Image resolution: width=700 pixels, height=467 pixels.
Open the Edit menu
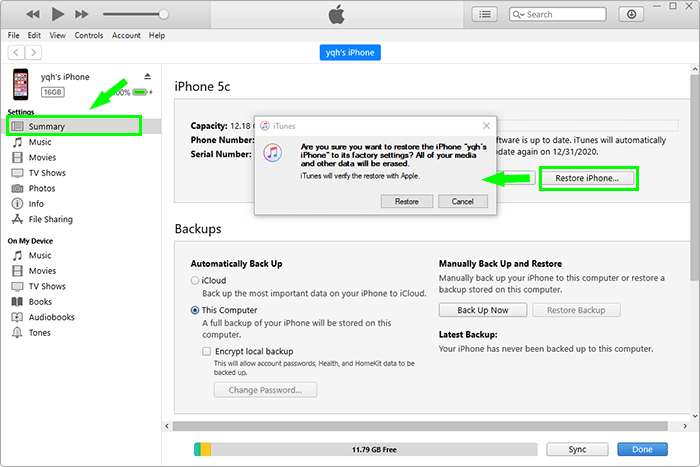point(34,35)
